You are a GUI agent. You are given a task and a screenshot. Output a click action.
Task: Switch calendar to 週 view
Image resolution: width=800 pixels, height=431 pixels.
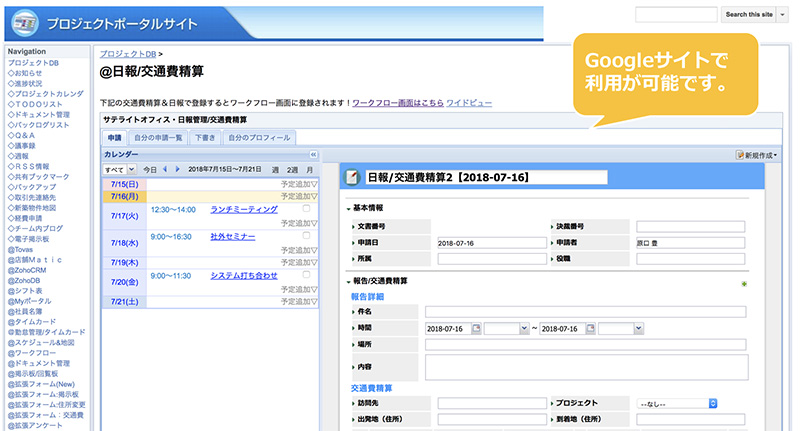pyautogui.click(x=275, y=169)
